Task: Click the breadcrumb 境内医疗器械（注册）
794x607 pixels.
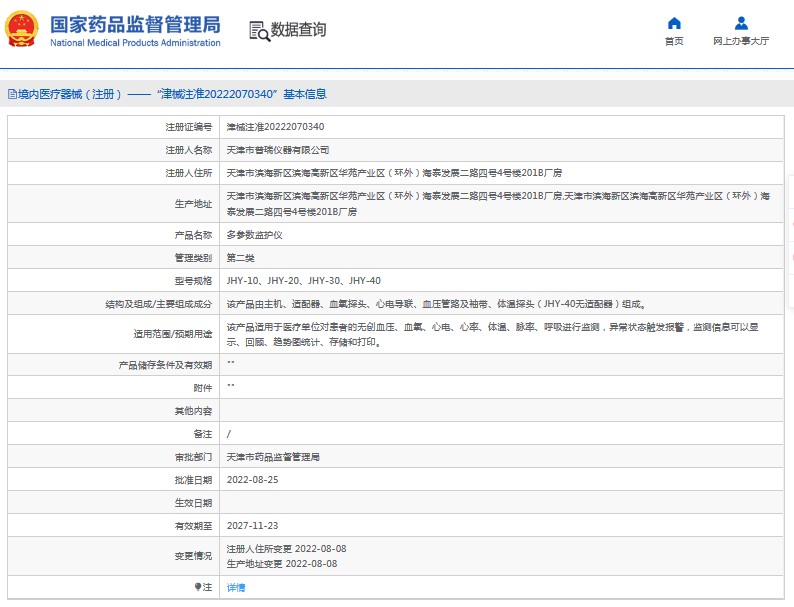Action: 70,94
